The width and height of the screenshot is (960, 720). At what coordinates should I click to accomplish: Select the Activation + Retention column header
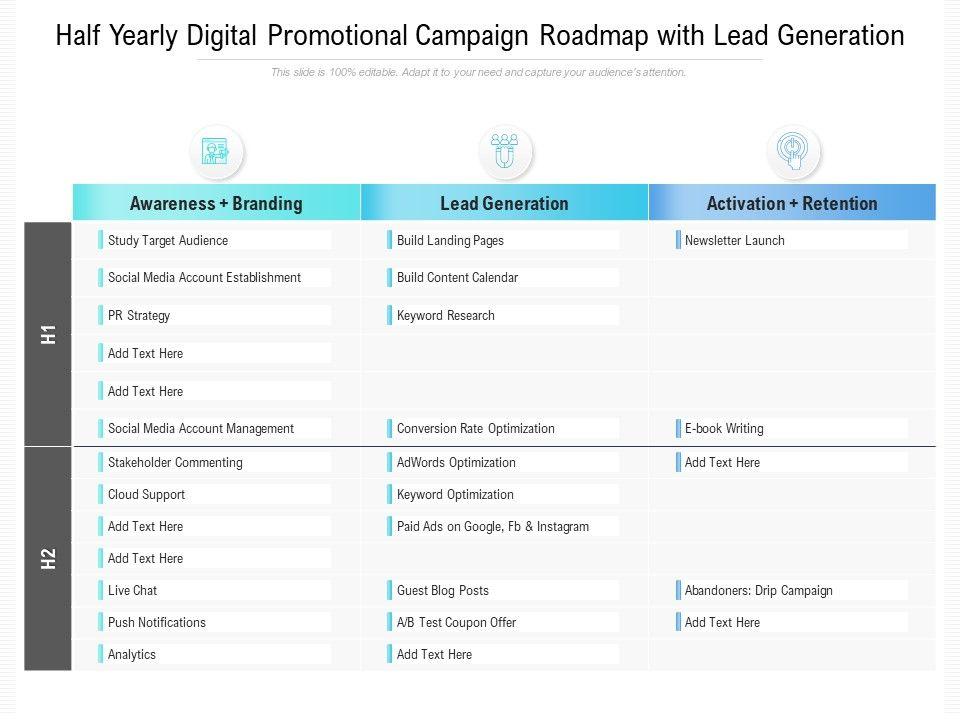tap(792, 203)
